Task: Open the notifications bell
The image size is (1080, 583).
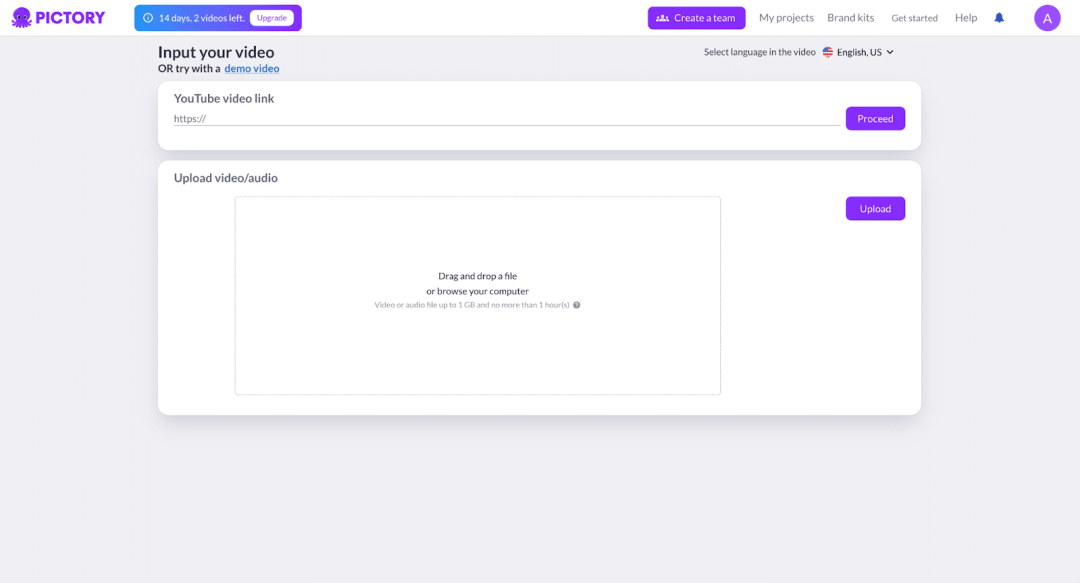Action: [999, 18]
